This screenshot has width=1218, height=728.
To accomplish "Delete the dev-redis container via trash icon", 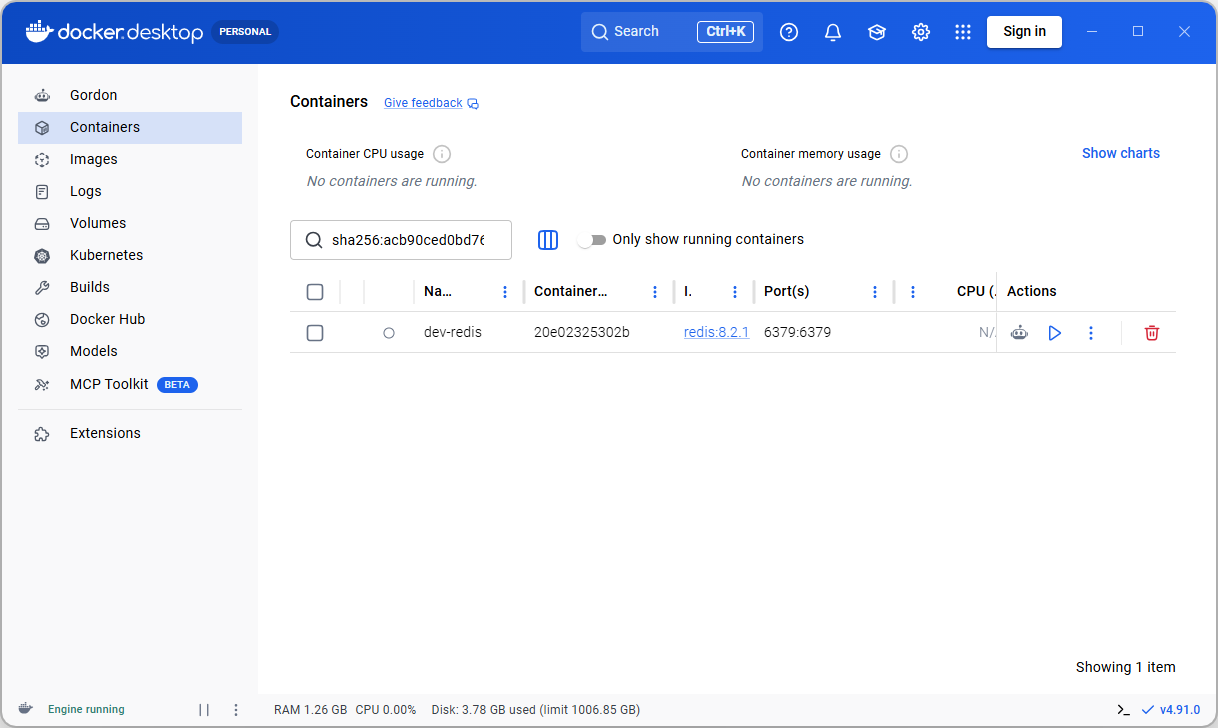I will coord(1152,333).
